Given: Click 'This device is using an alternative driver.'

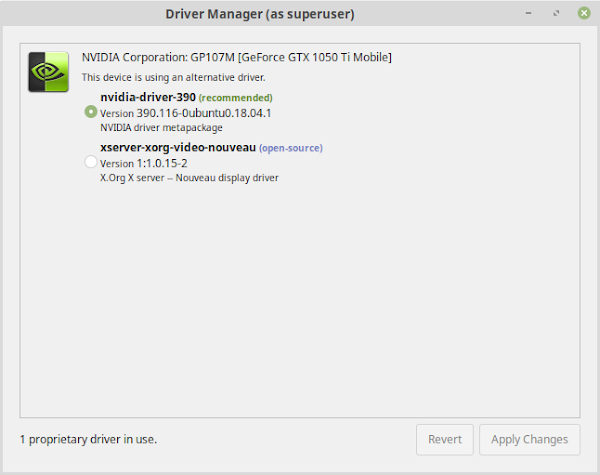Looking at the screenshot, I should click(x=173, y=77).
